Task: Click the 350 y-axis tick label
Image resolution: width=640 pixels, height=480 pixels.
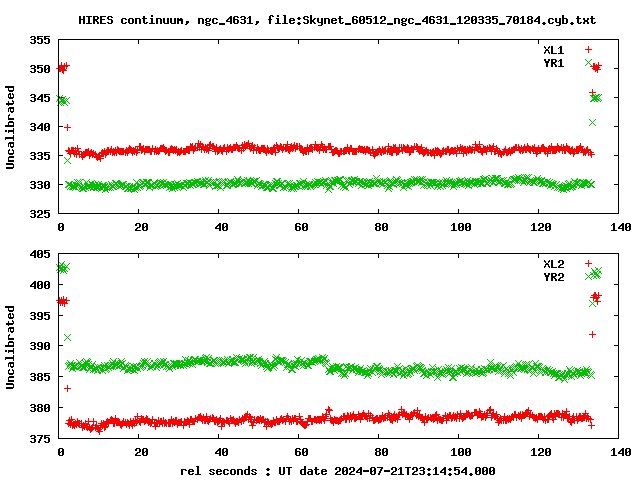Action: point(40,69)
